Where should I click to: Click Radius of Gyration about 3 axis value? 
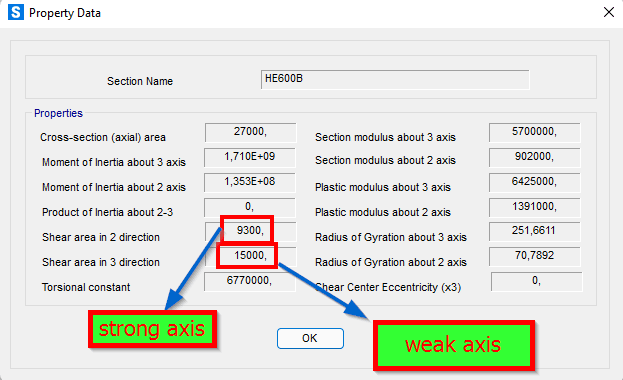coord(534,231)
